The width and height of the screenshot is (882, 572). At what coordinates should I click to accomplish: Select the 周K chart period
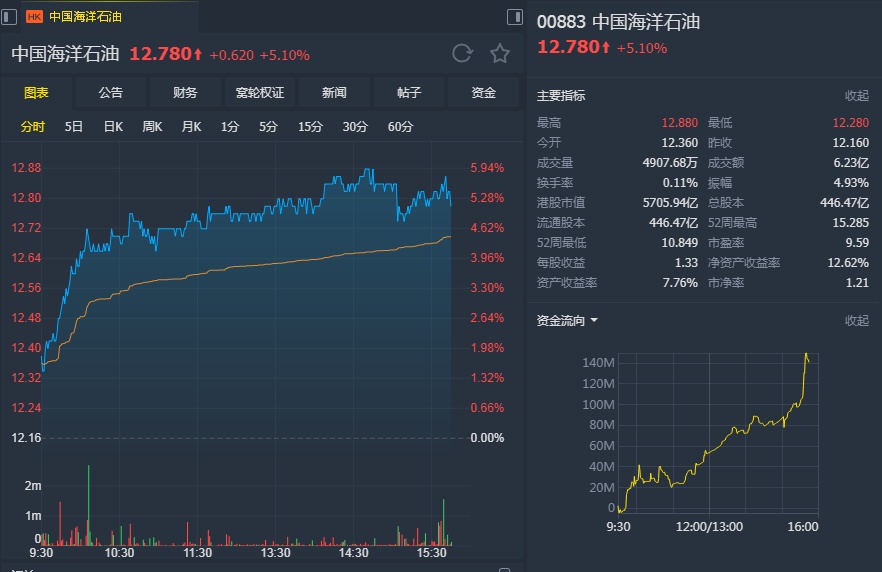[152, 127]
